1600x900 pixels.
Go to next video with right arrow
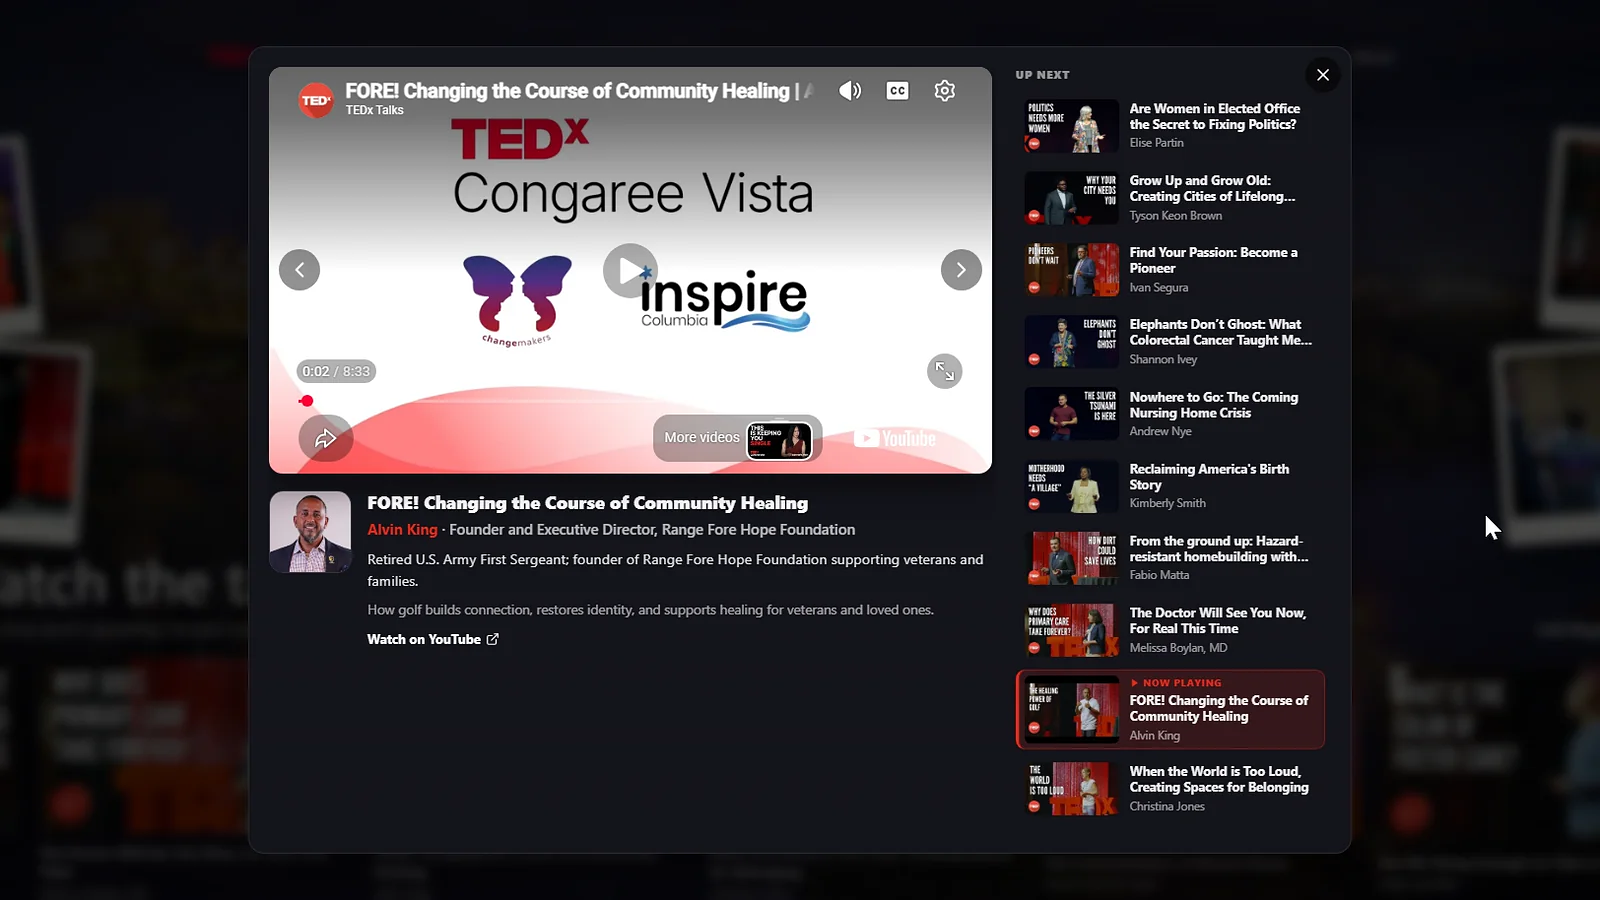pyautogui.click(x=961, y=270)
